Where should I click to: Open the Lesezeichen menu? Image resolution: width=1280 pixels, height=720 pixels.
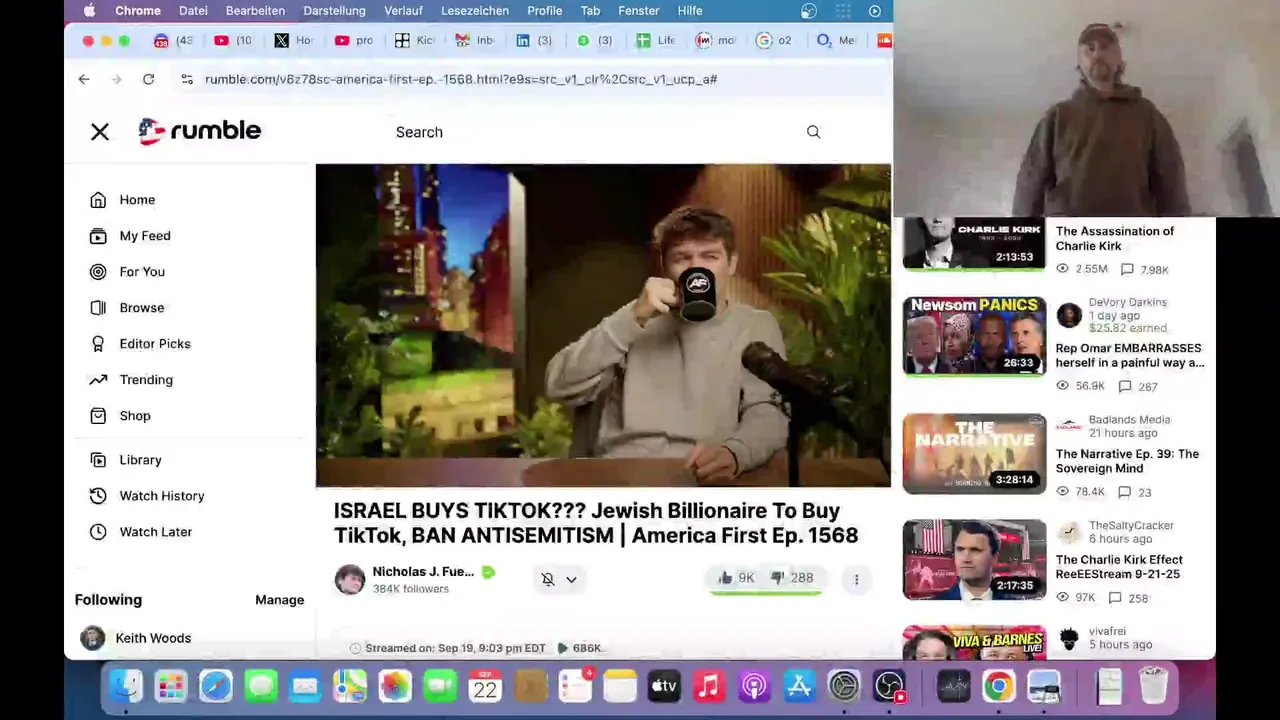tap(475, 10)
